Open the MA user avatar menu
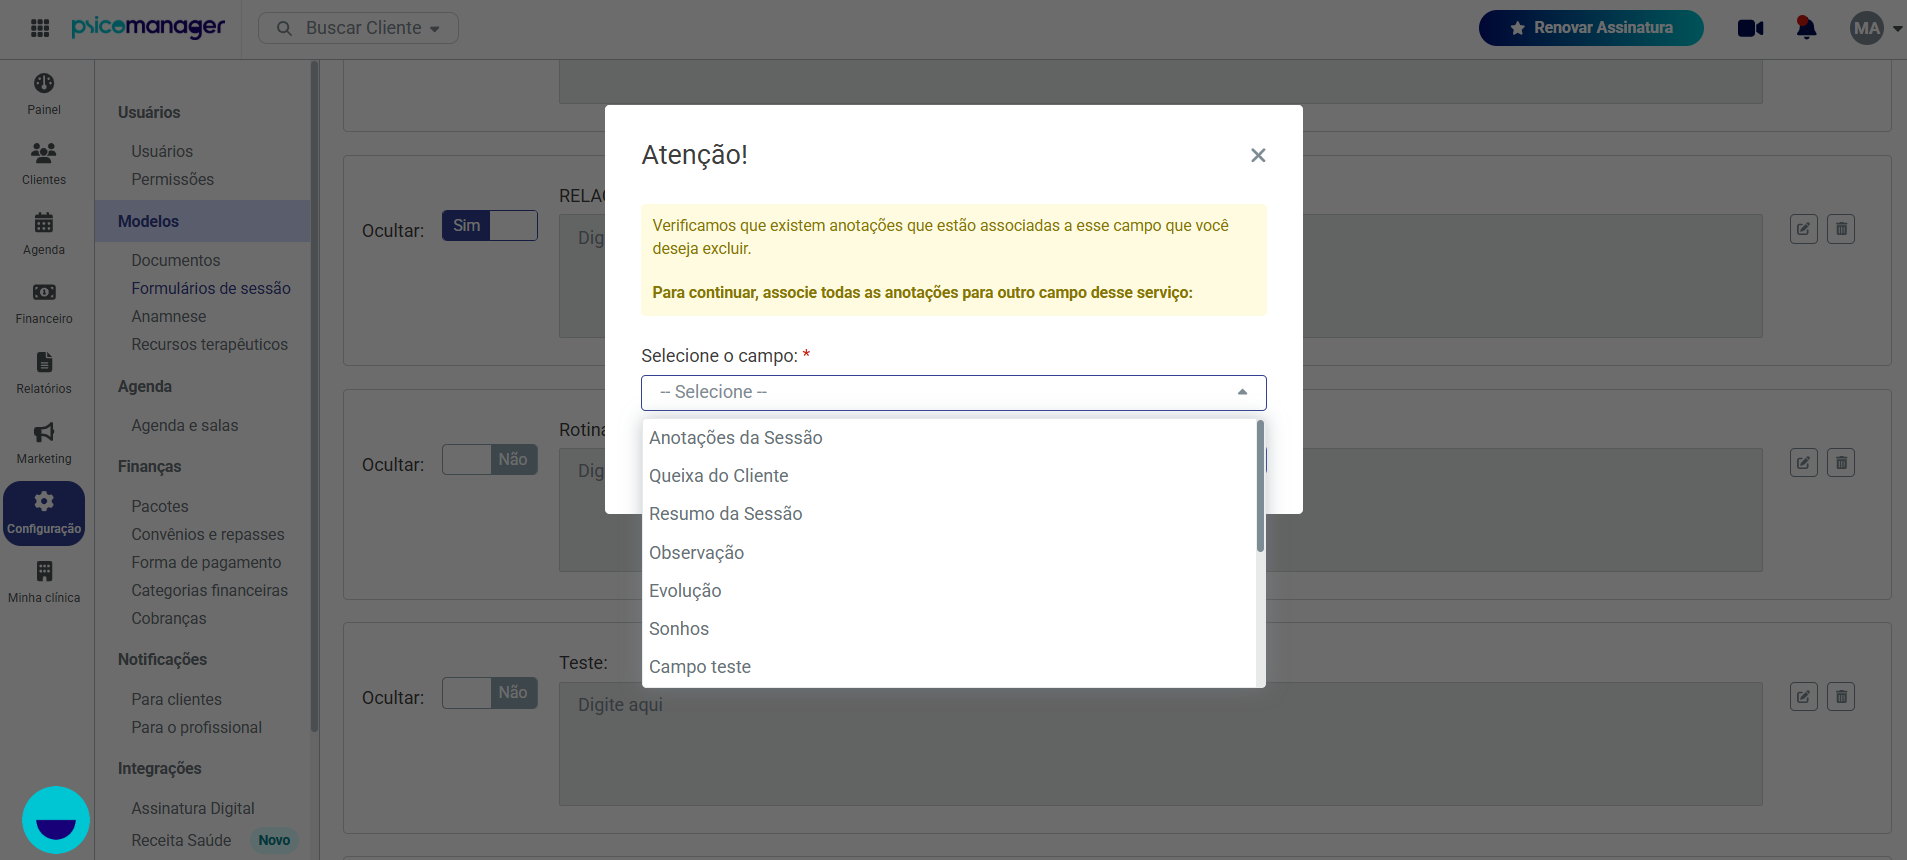The image size is (1907, 860). click(x=1867, y=28)
